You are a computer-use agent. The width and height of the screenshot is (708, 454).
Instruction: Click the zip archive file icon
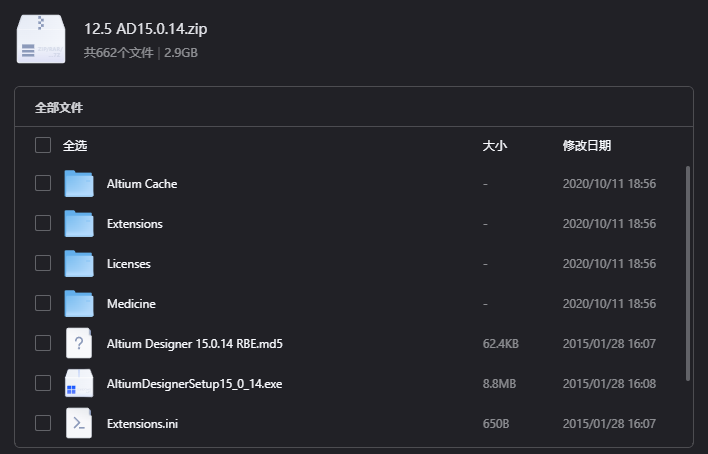coord(41,39)
